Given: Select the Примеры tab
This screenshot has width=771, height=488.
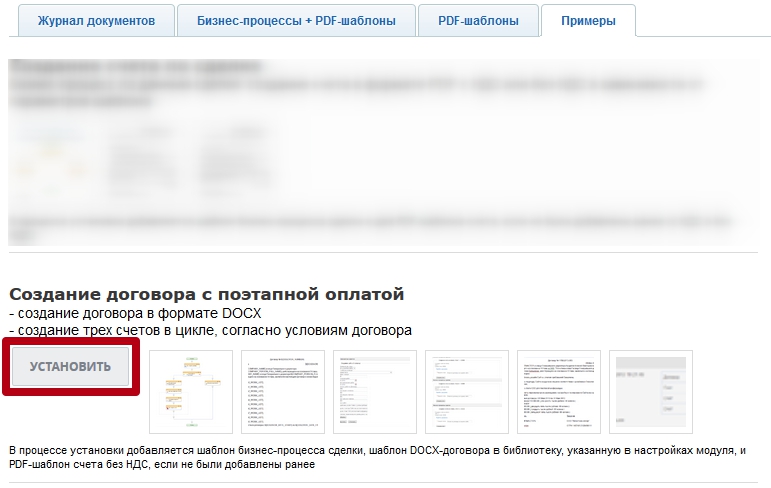Looking at the screenshot, I should [x=588, y=20].
